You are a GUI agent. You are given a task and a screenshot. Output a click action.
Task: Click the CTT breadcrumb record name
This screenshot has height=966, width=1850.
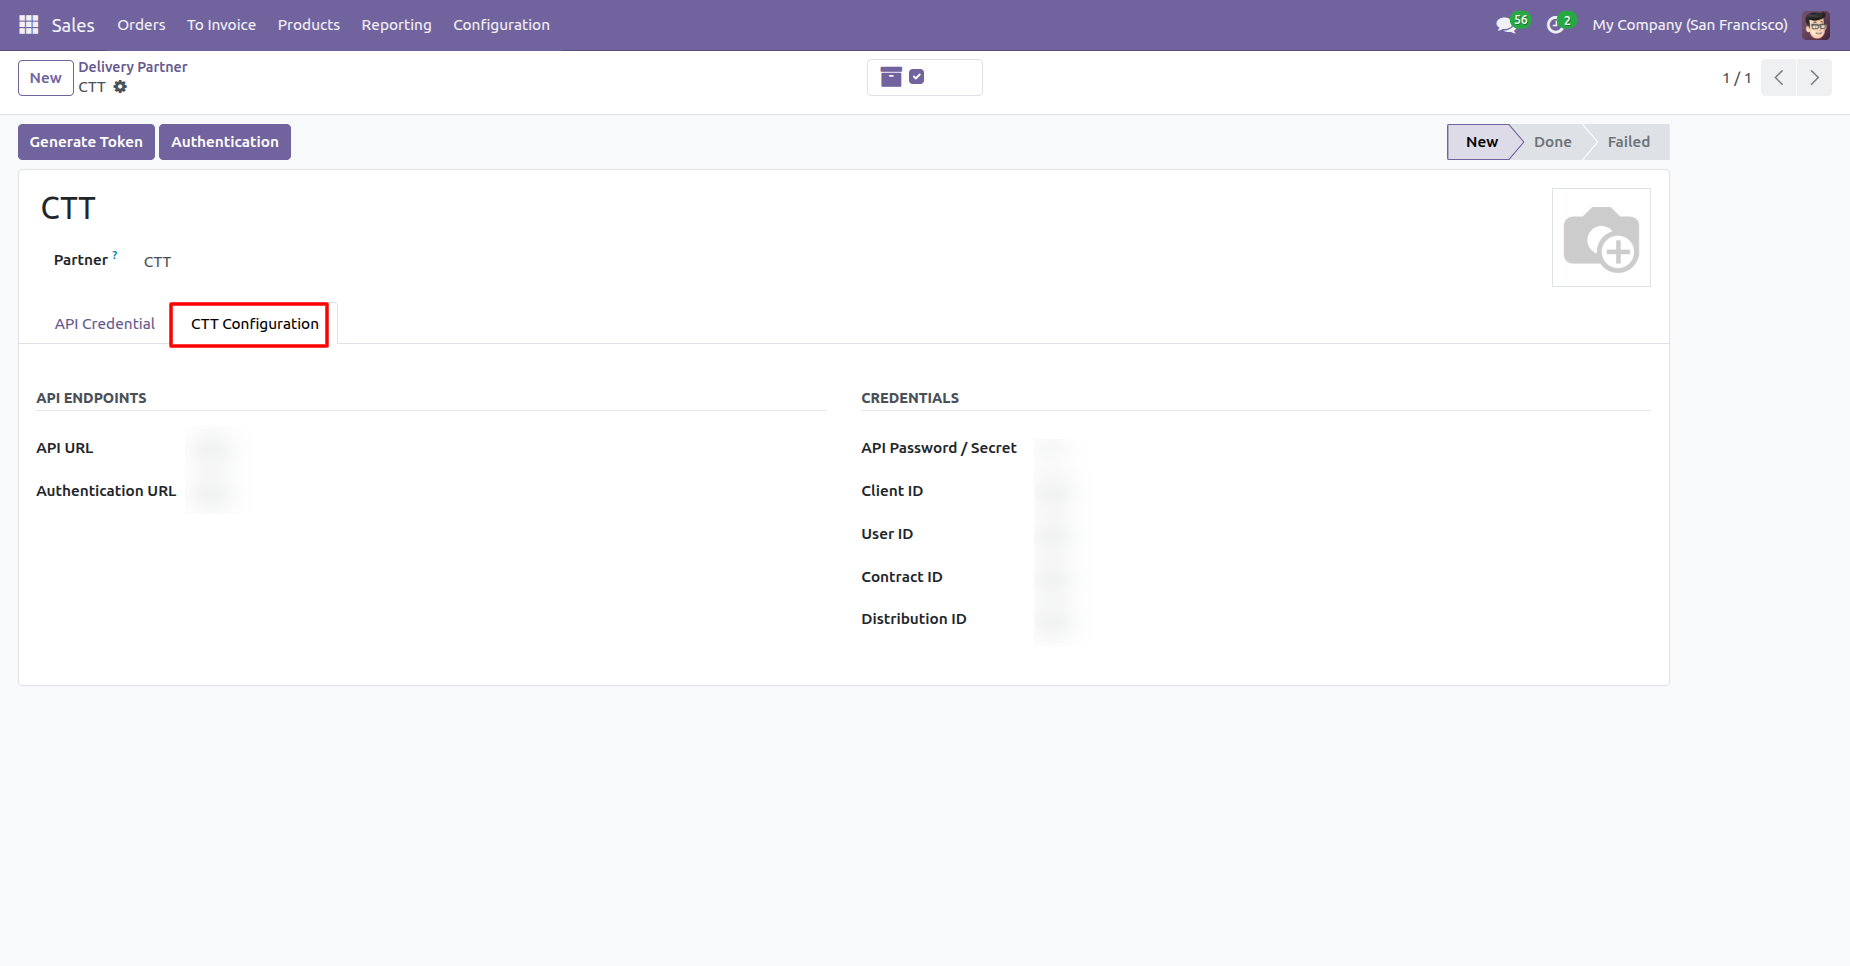click(92, 87)
